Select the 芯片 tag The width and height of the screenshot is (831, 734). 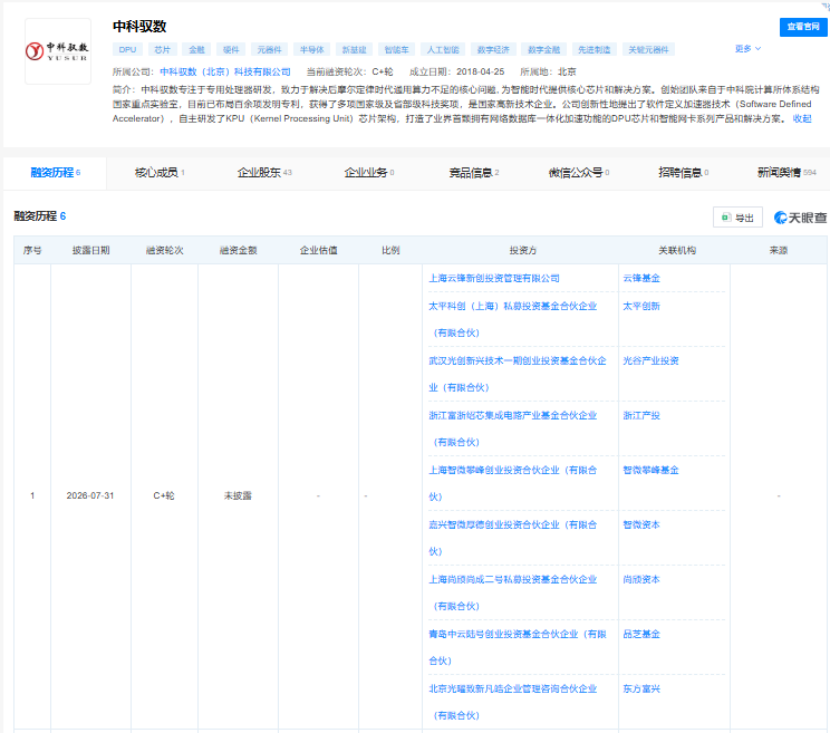[x=162, y=50]
